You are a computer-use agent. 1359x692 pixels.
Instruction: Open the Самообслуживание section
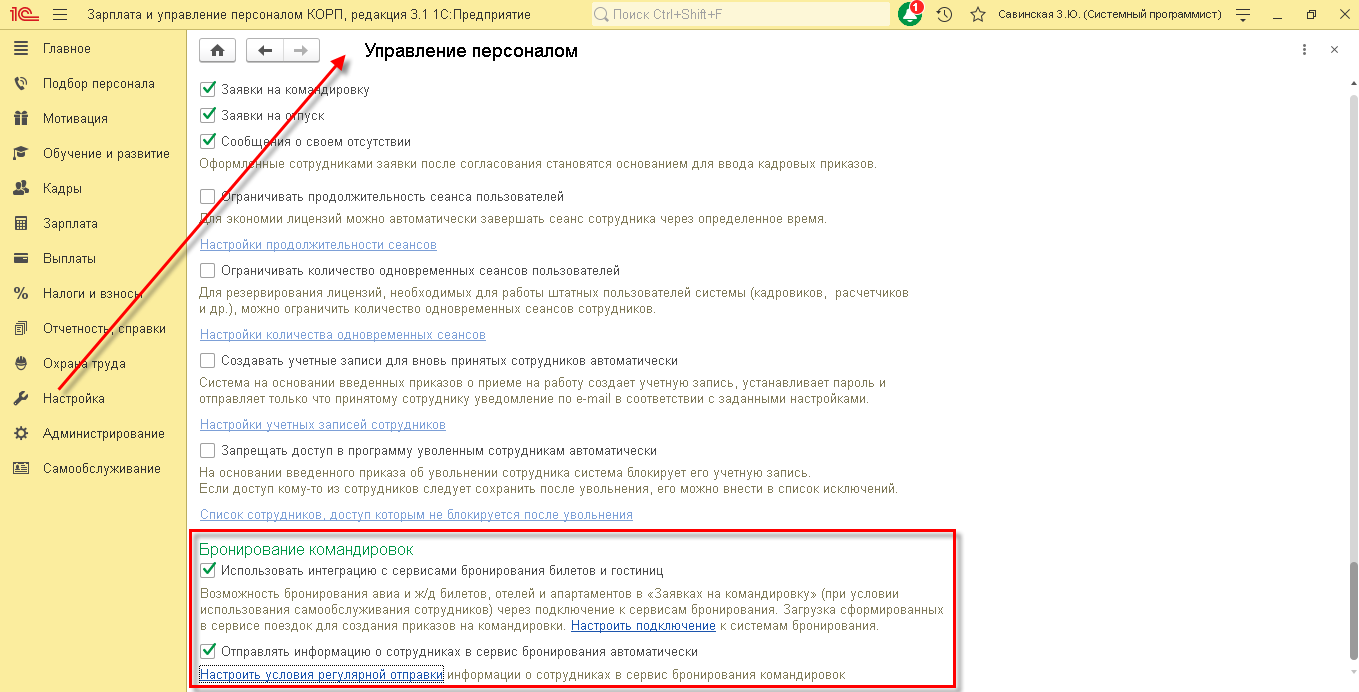pyautogui.click(x=94, y=469)
